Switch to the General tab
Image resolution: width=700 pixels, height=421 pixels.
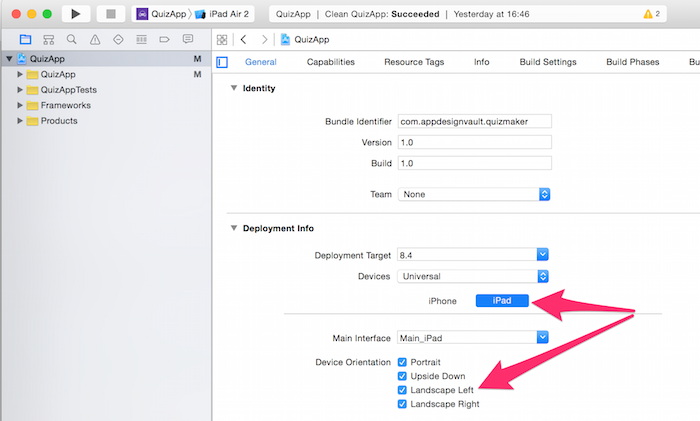[x=261, y=62]
